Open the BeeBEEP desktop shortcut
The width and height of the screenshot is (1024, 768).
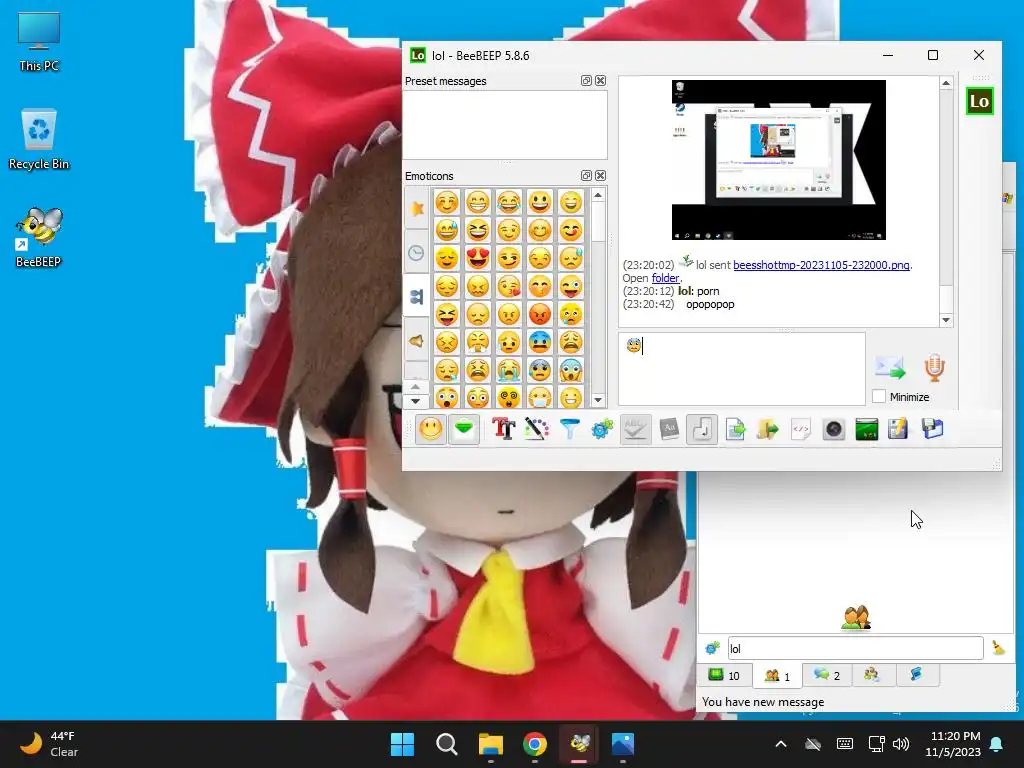pyautogui.click(x=39, y=238)
